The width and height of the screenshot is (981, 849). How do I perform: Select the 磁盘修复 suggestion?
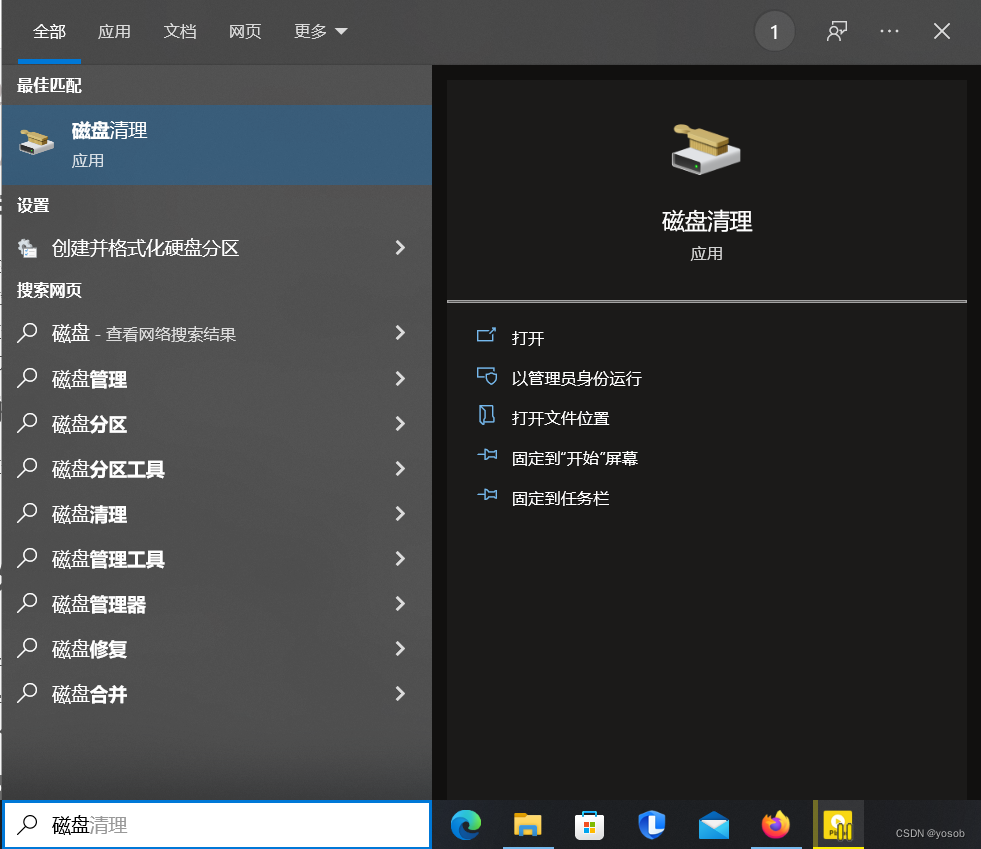pyautogui.click(x=216, y=649)
